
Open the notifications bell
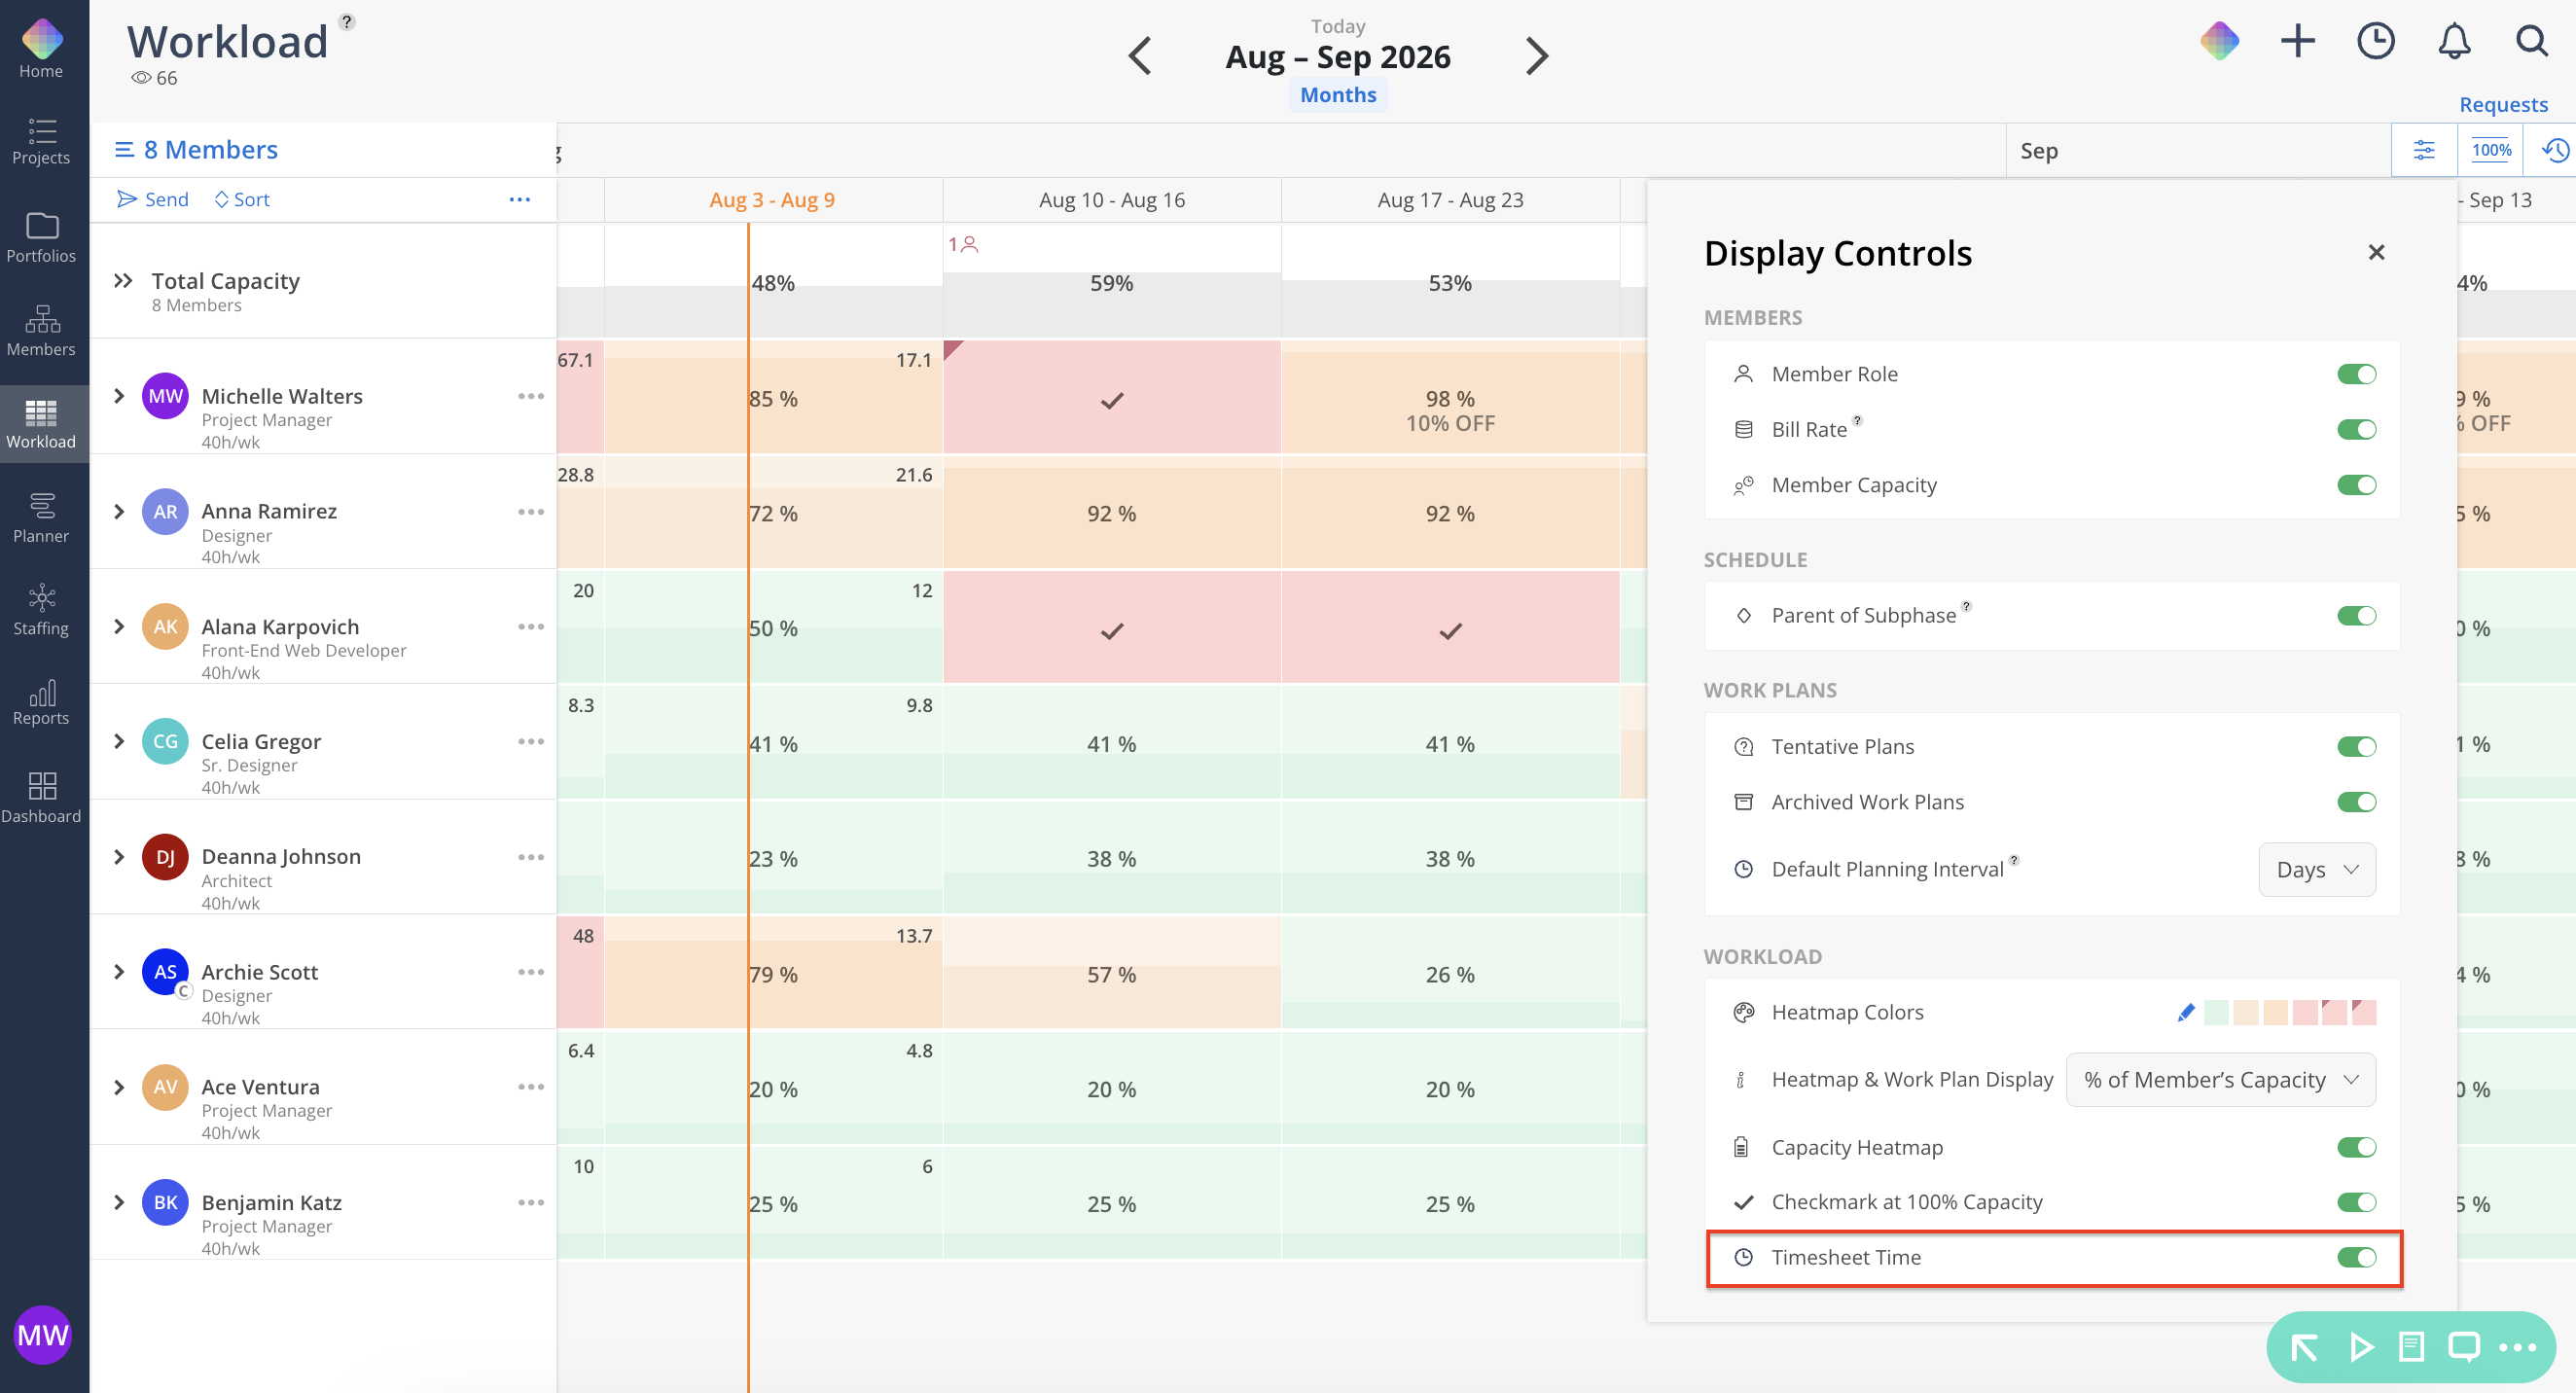point(2453,41)
